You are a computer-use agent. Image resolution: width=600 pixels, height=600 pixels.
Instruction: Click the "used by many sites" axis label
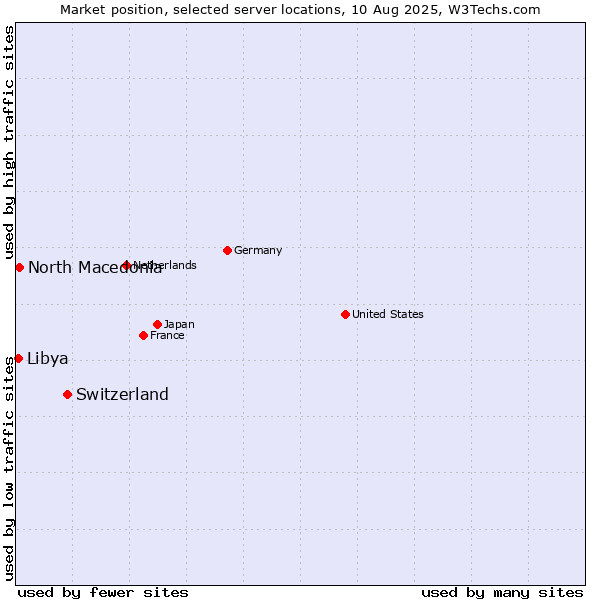pos(502,593)
